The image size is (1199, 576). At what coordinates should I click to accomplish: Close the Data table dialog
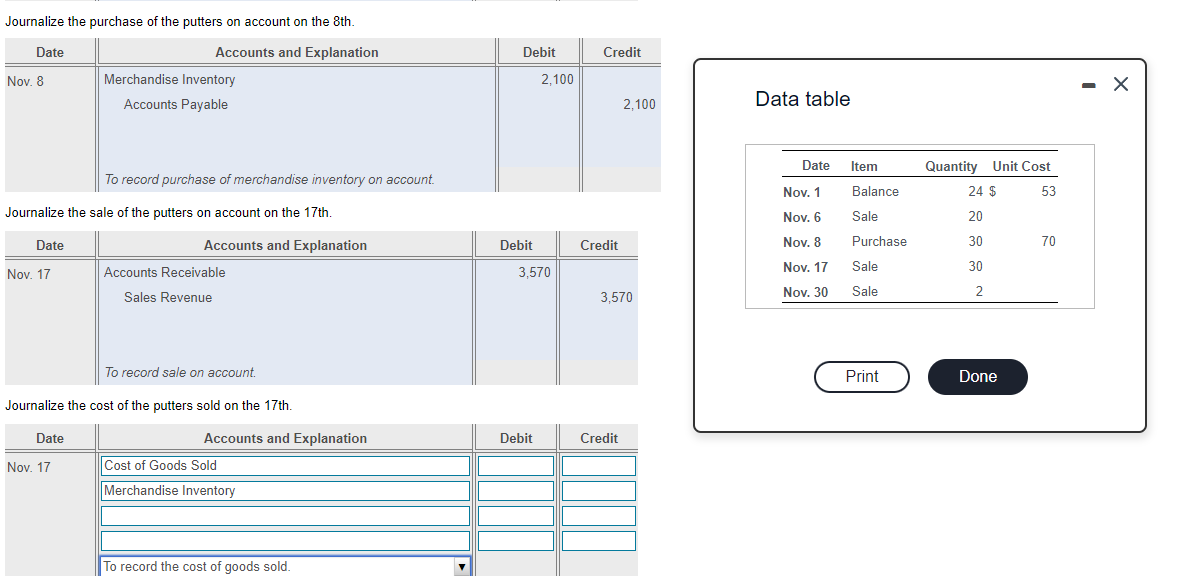1120,84
